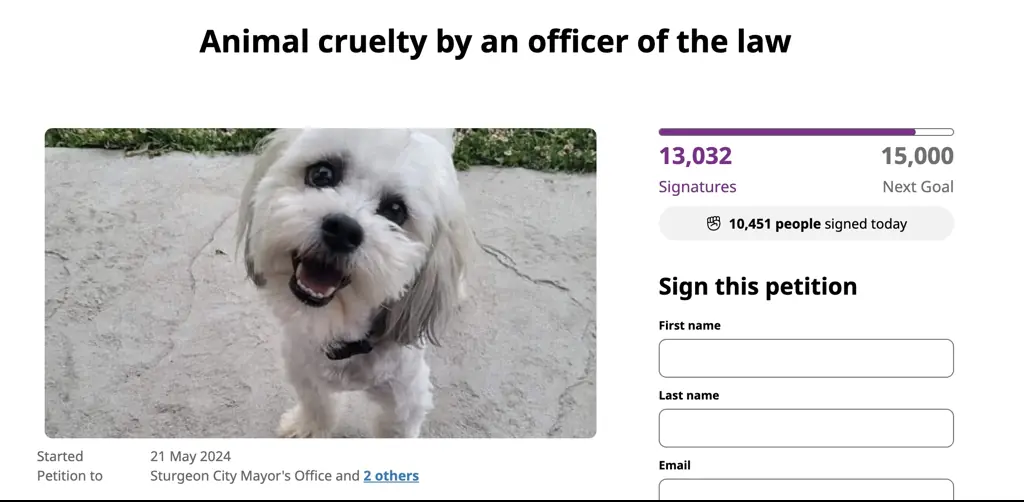Click the "Last name" field label
Viewport: 1024px width, 502px height.
pos(688,395)
